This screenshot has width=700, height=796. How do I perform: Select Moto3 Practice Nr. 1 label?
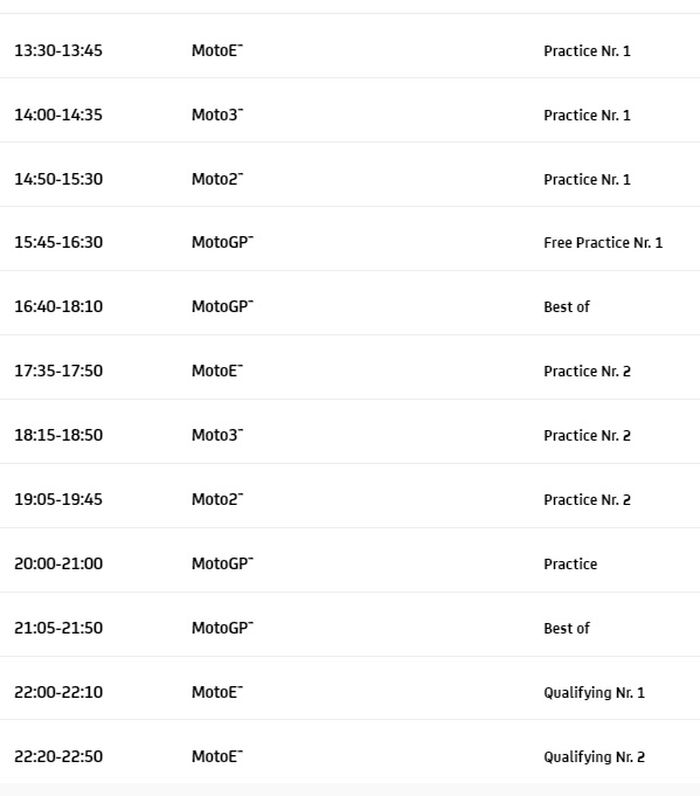(x=587, y=115)
